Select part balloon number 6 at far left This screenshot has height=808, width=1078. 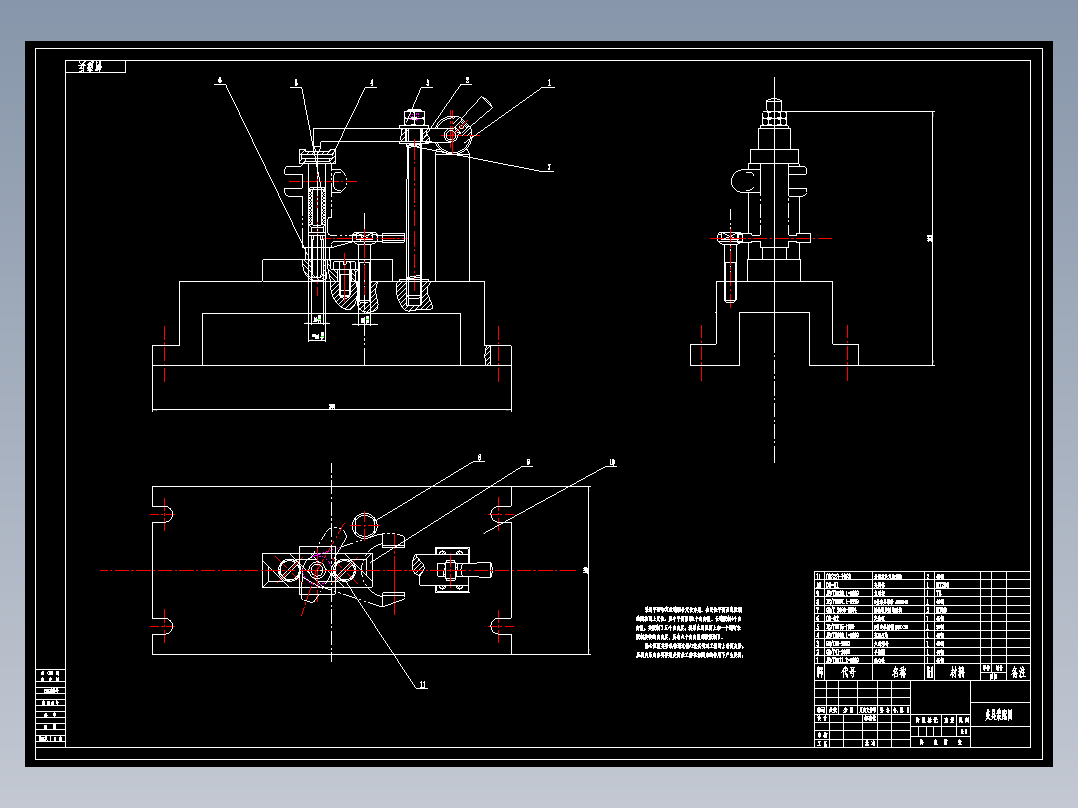pyautogui.click(x=220, y=80)
